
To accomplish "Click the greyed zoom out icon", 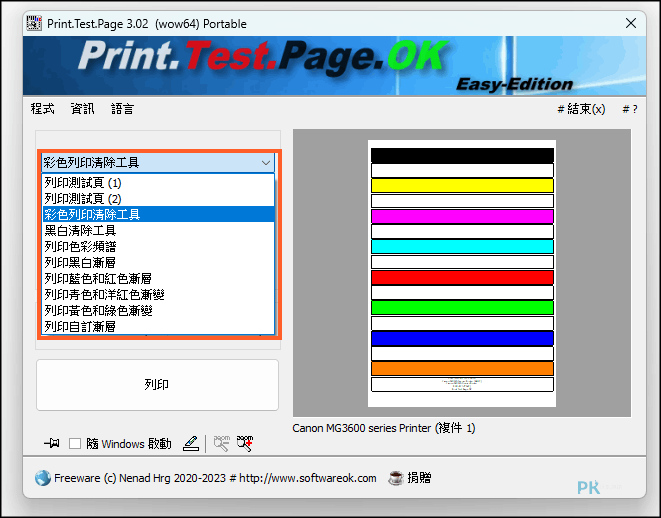I will click(221, 443).
